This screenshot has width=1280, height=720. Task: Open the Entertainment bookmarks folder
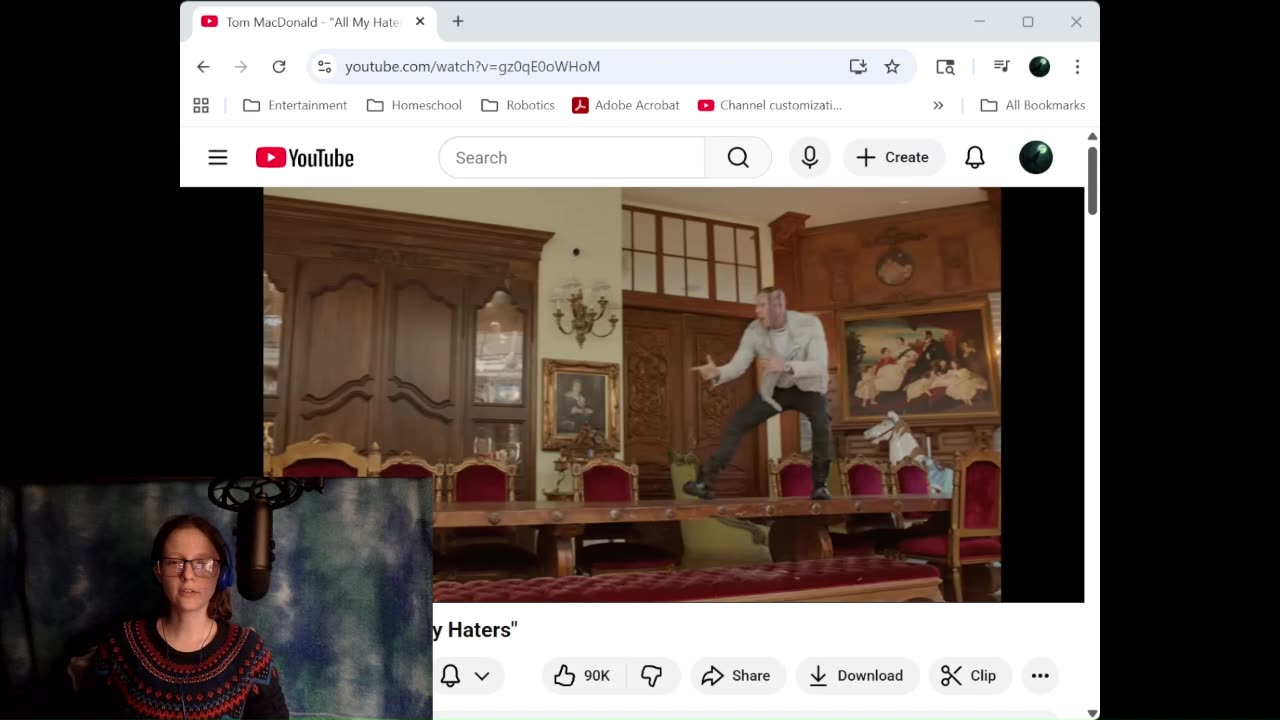point(295,105)
